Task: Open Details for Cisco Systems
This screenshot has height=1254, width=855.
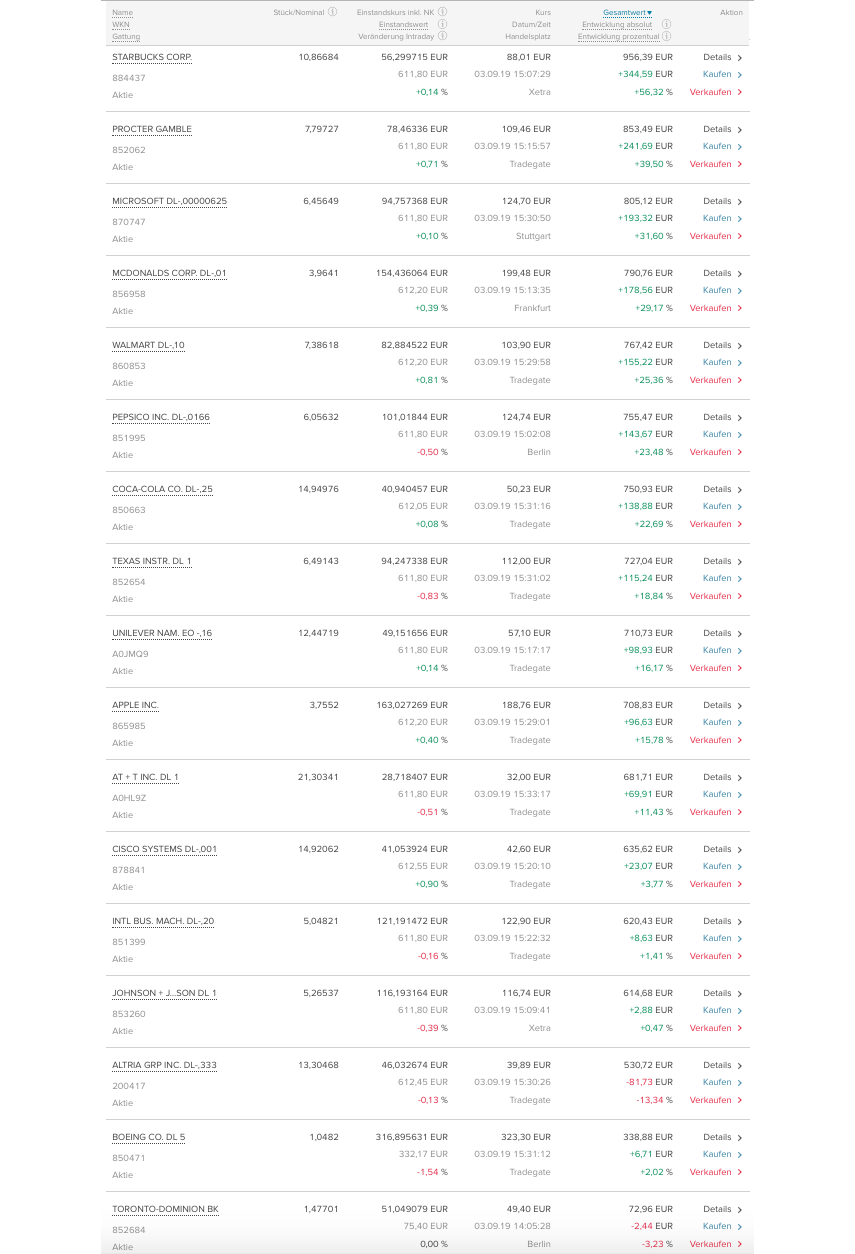Action: (x=722, y=849)
